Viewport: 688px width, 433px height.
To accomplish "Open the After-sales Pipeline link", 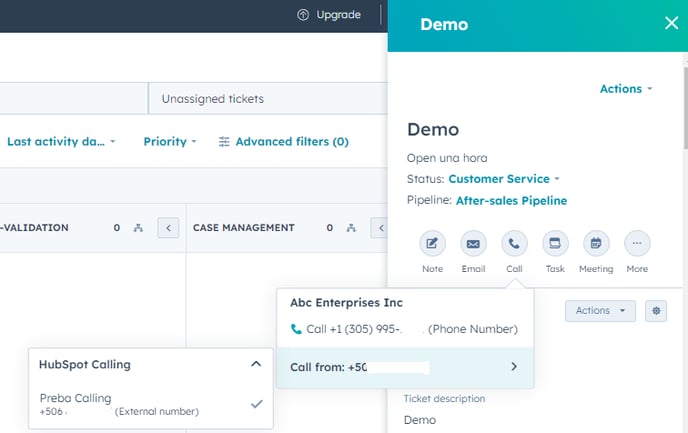I will pos(511,201).
